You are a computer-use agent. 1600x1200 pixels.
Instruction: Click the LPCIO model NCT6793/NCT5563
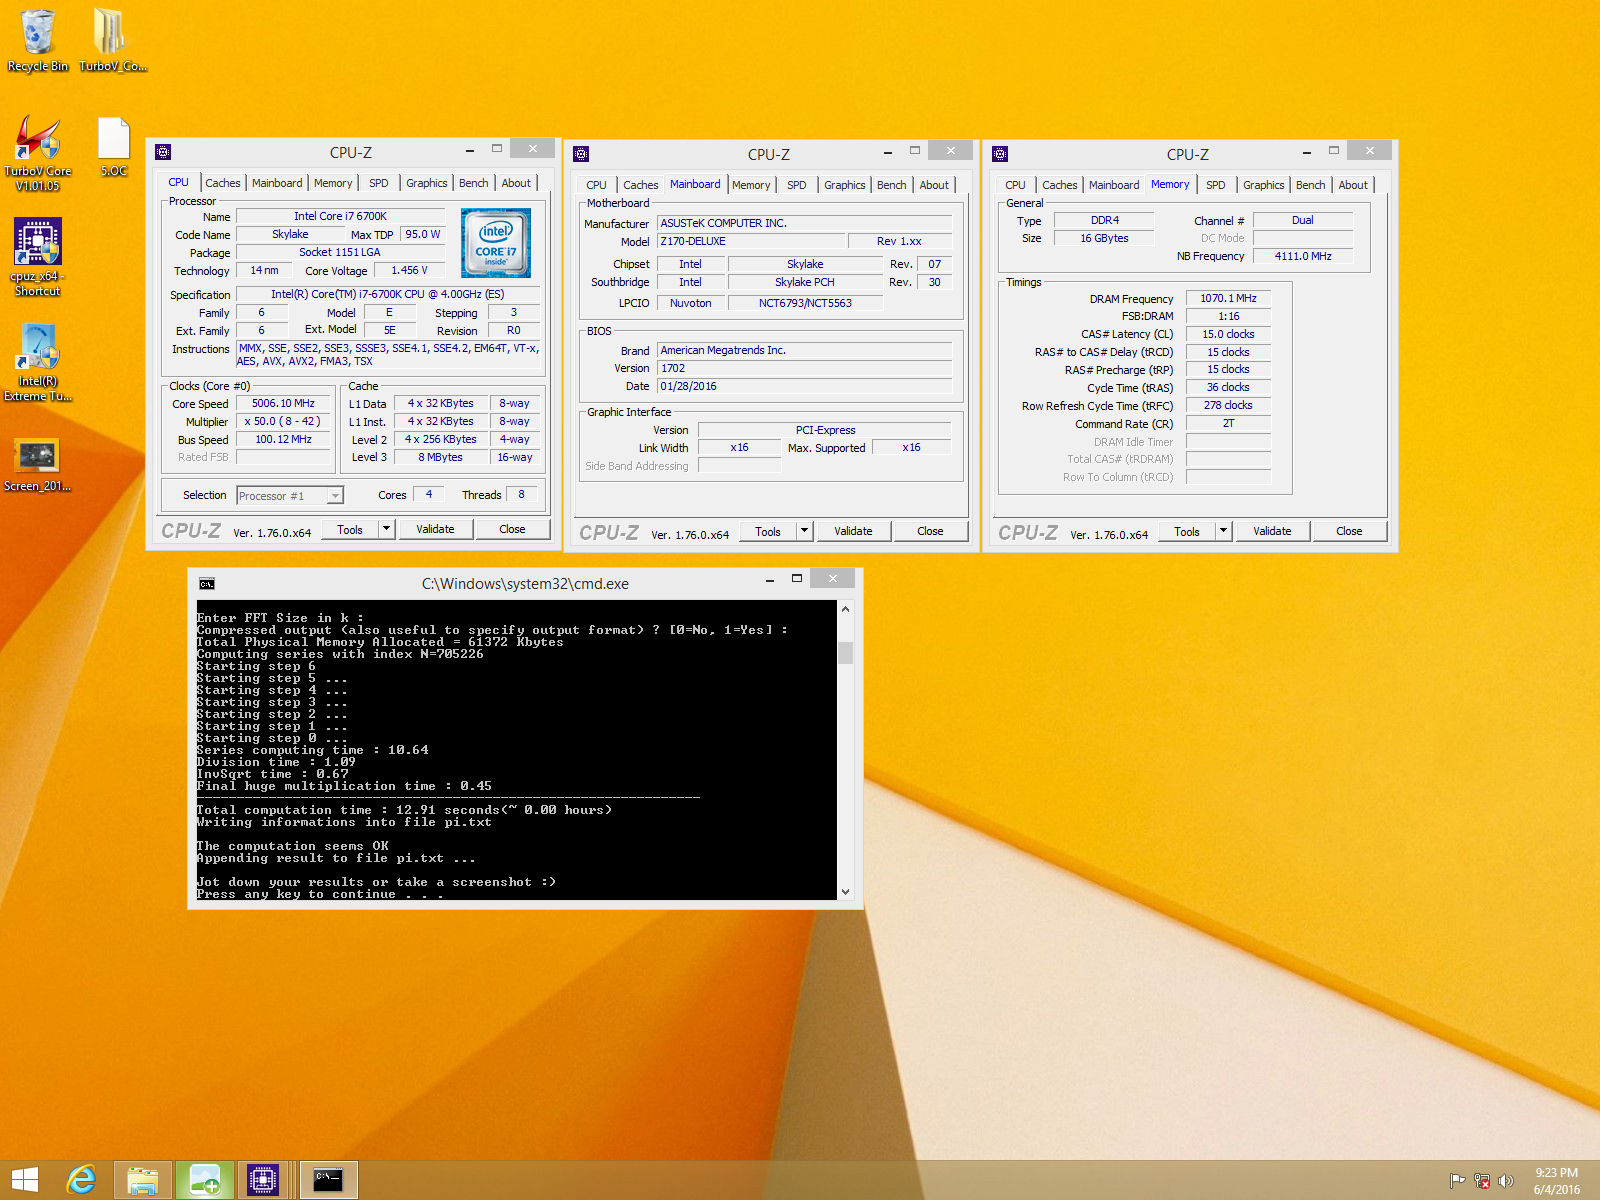(805, 303)
